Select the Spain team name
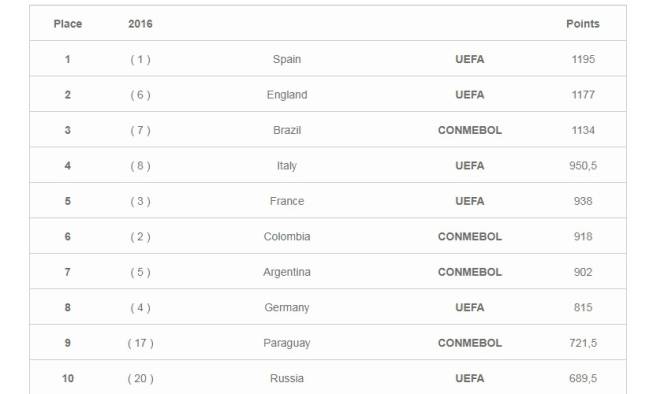The height and width of the screenshot is (394, 649). (x=287, y=60)
